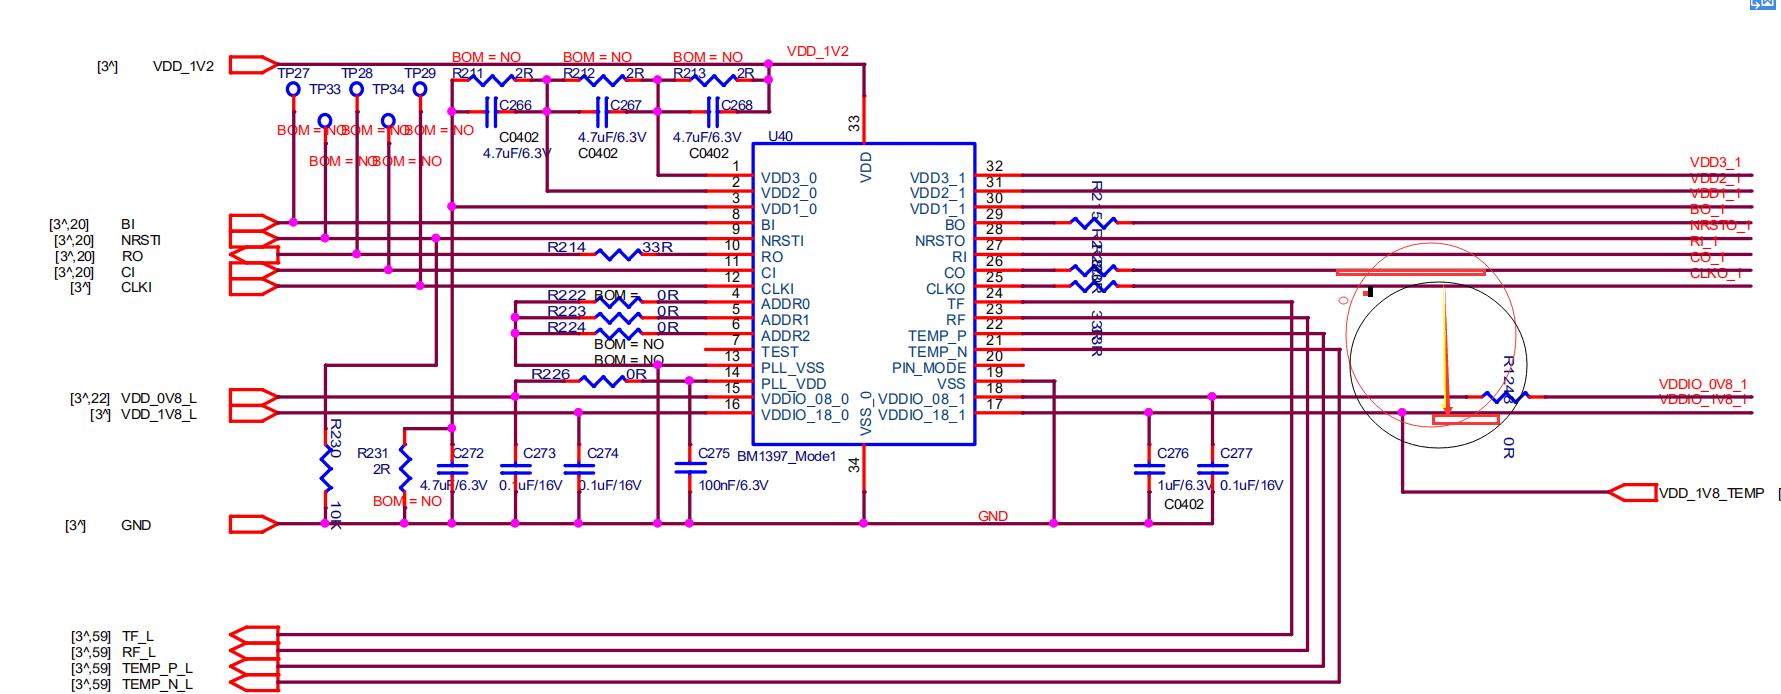This screenshot has width=1781, height=694.
Task: Select the PLL_VSS pin name on U40
Action: coord(793,368)
